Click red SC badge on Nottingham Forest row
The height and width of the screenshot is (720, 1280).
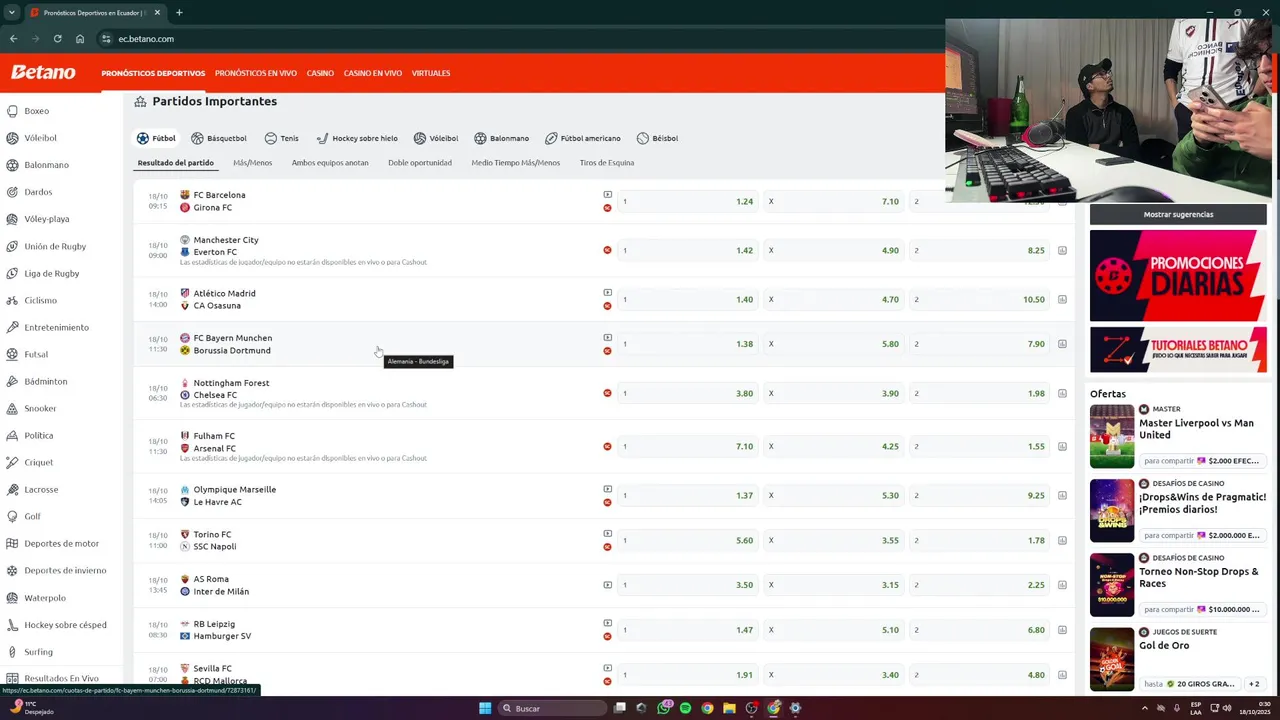(x=607, y=393)
